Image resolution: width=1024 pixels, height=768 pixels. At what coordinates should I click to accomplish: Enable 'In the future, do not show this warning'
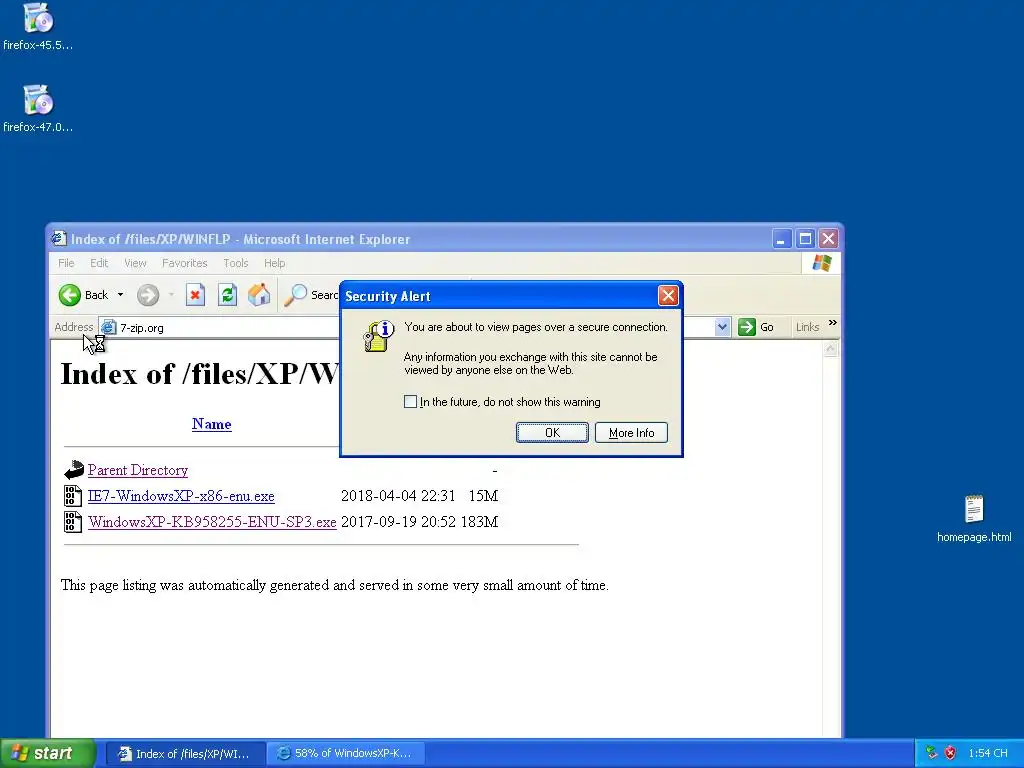410,402
